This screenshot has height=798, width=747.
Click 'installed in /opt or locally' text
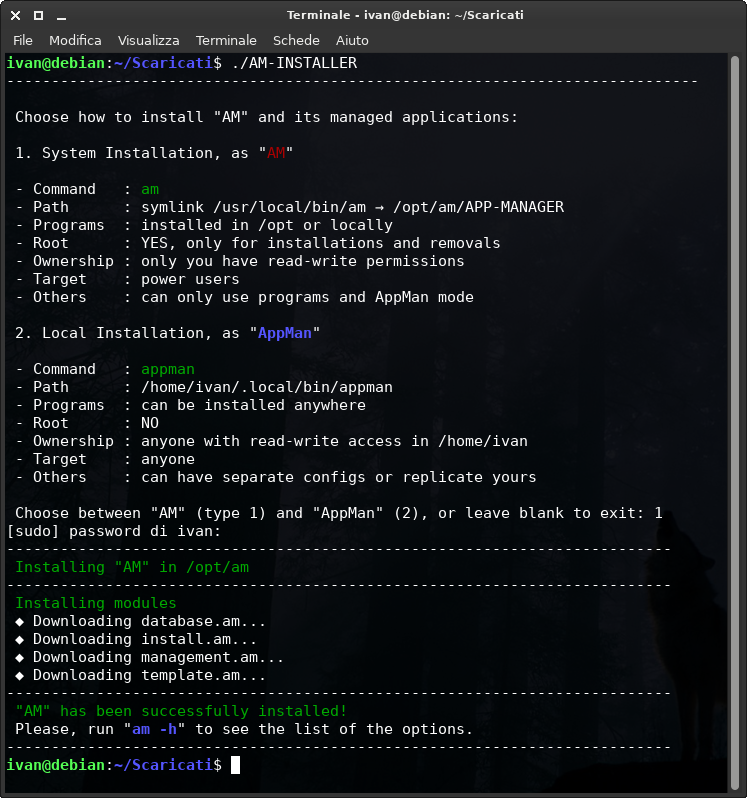coord(267,225)
